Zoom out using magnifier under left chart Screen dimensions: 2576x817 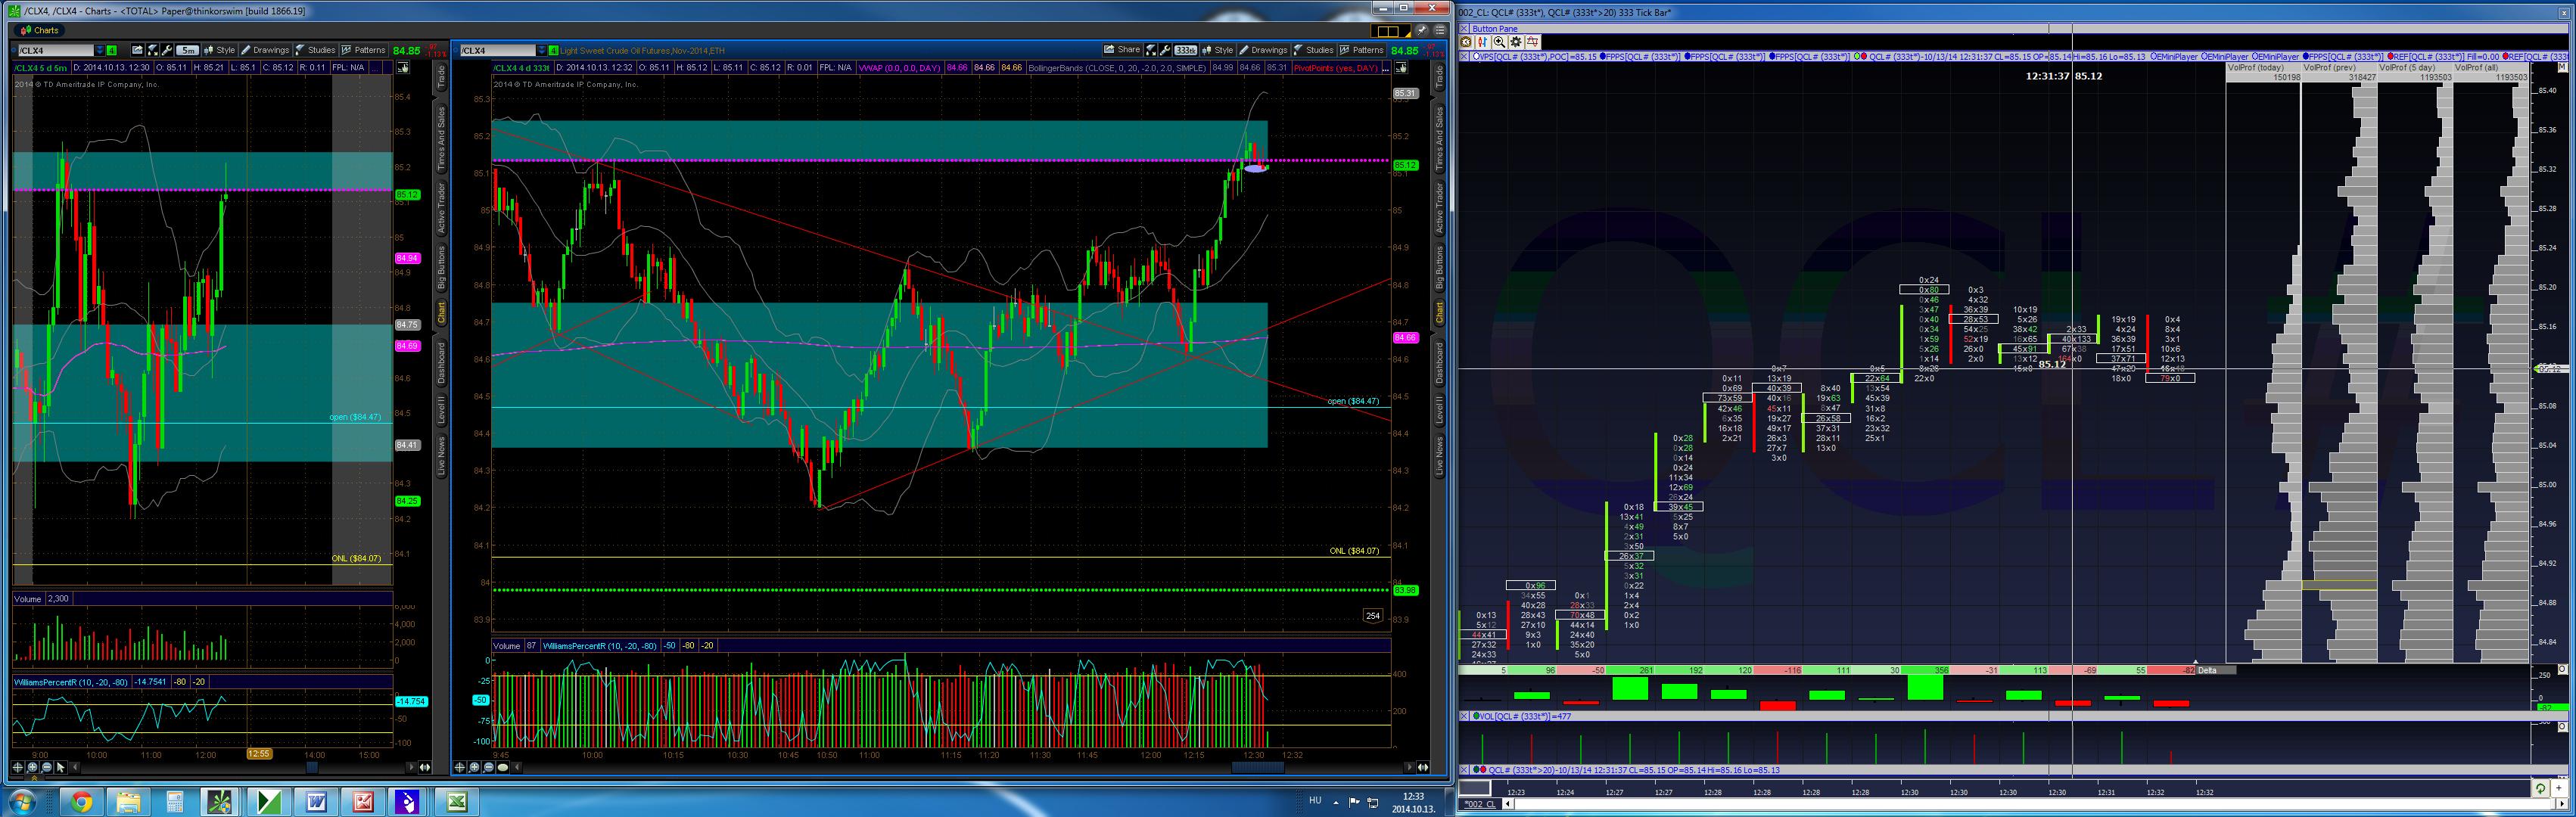click(46, 767)
